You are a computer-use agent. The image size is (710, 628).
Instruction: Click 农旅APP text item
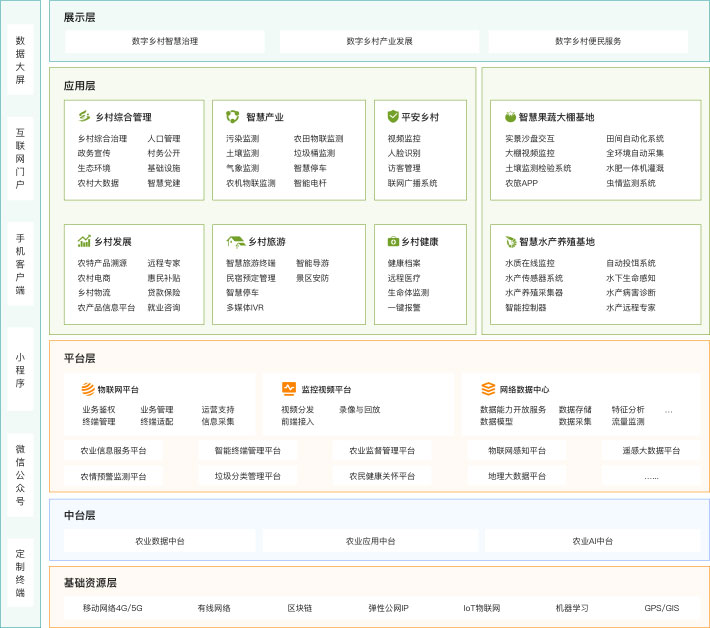pyautogui.click(x=521, y=183)
